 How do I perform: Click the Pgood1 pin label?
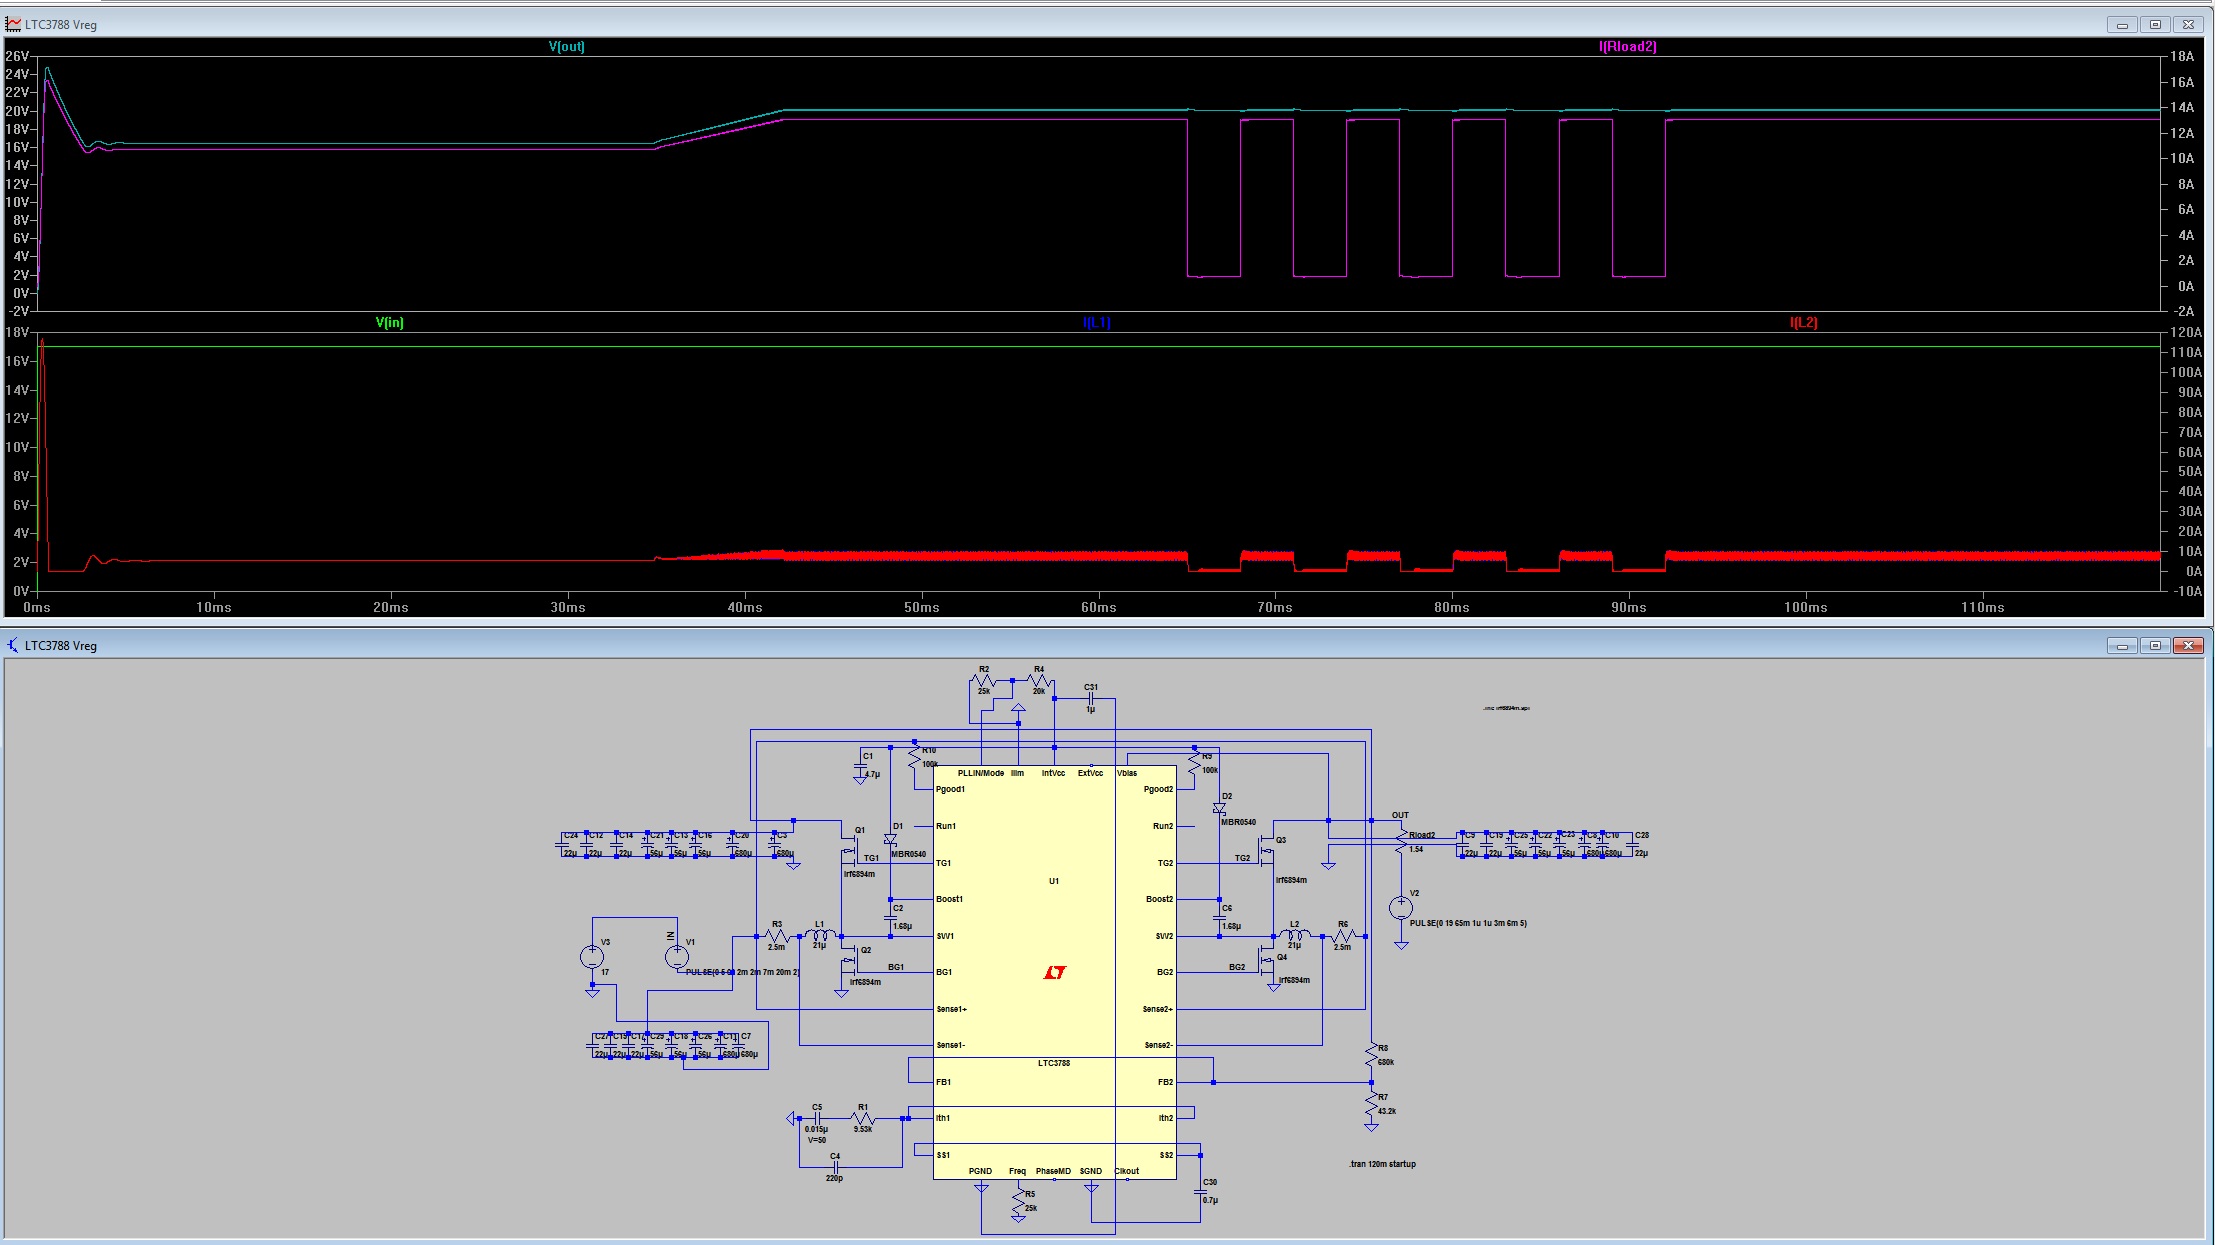tap(950, 789)
